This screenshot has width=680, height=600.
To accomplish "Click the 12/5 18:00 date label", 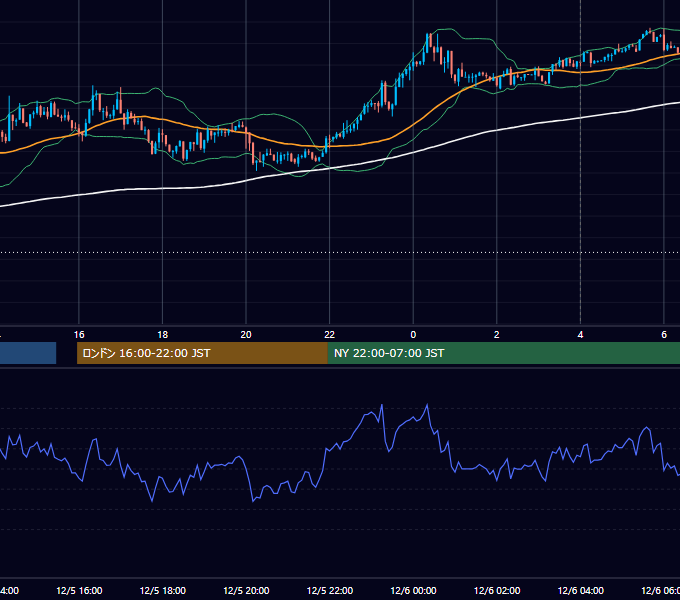I will tap(163, 590).
